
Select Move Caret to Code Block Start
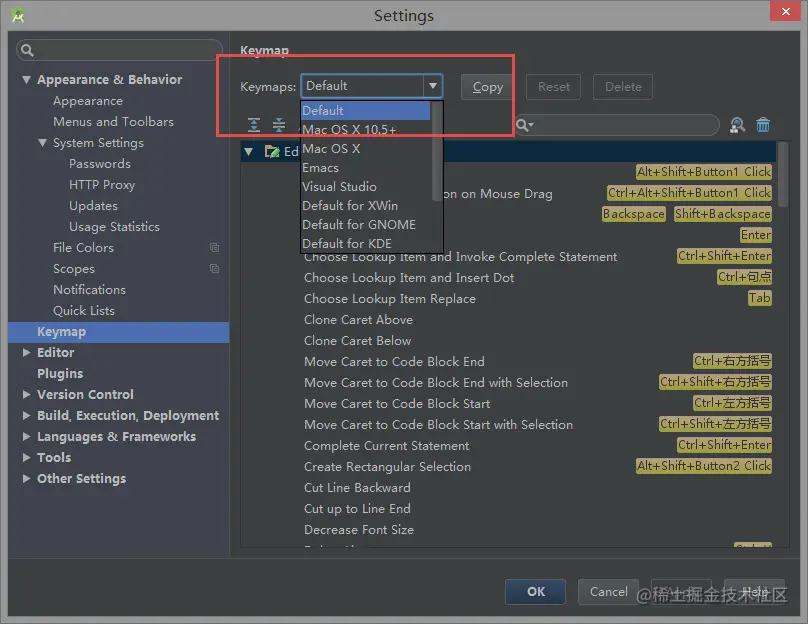(x=397, y=404)
